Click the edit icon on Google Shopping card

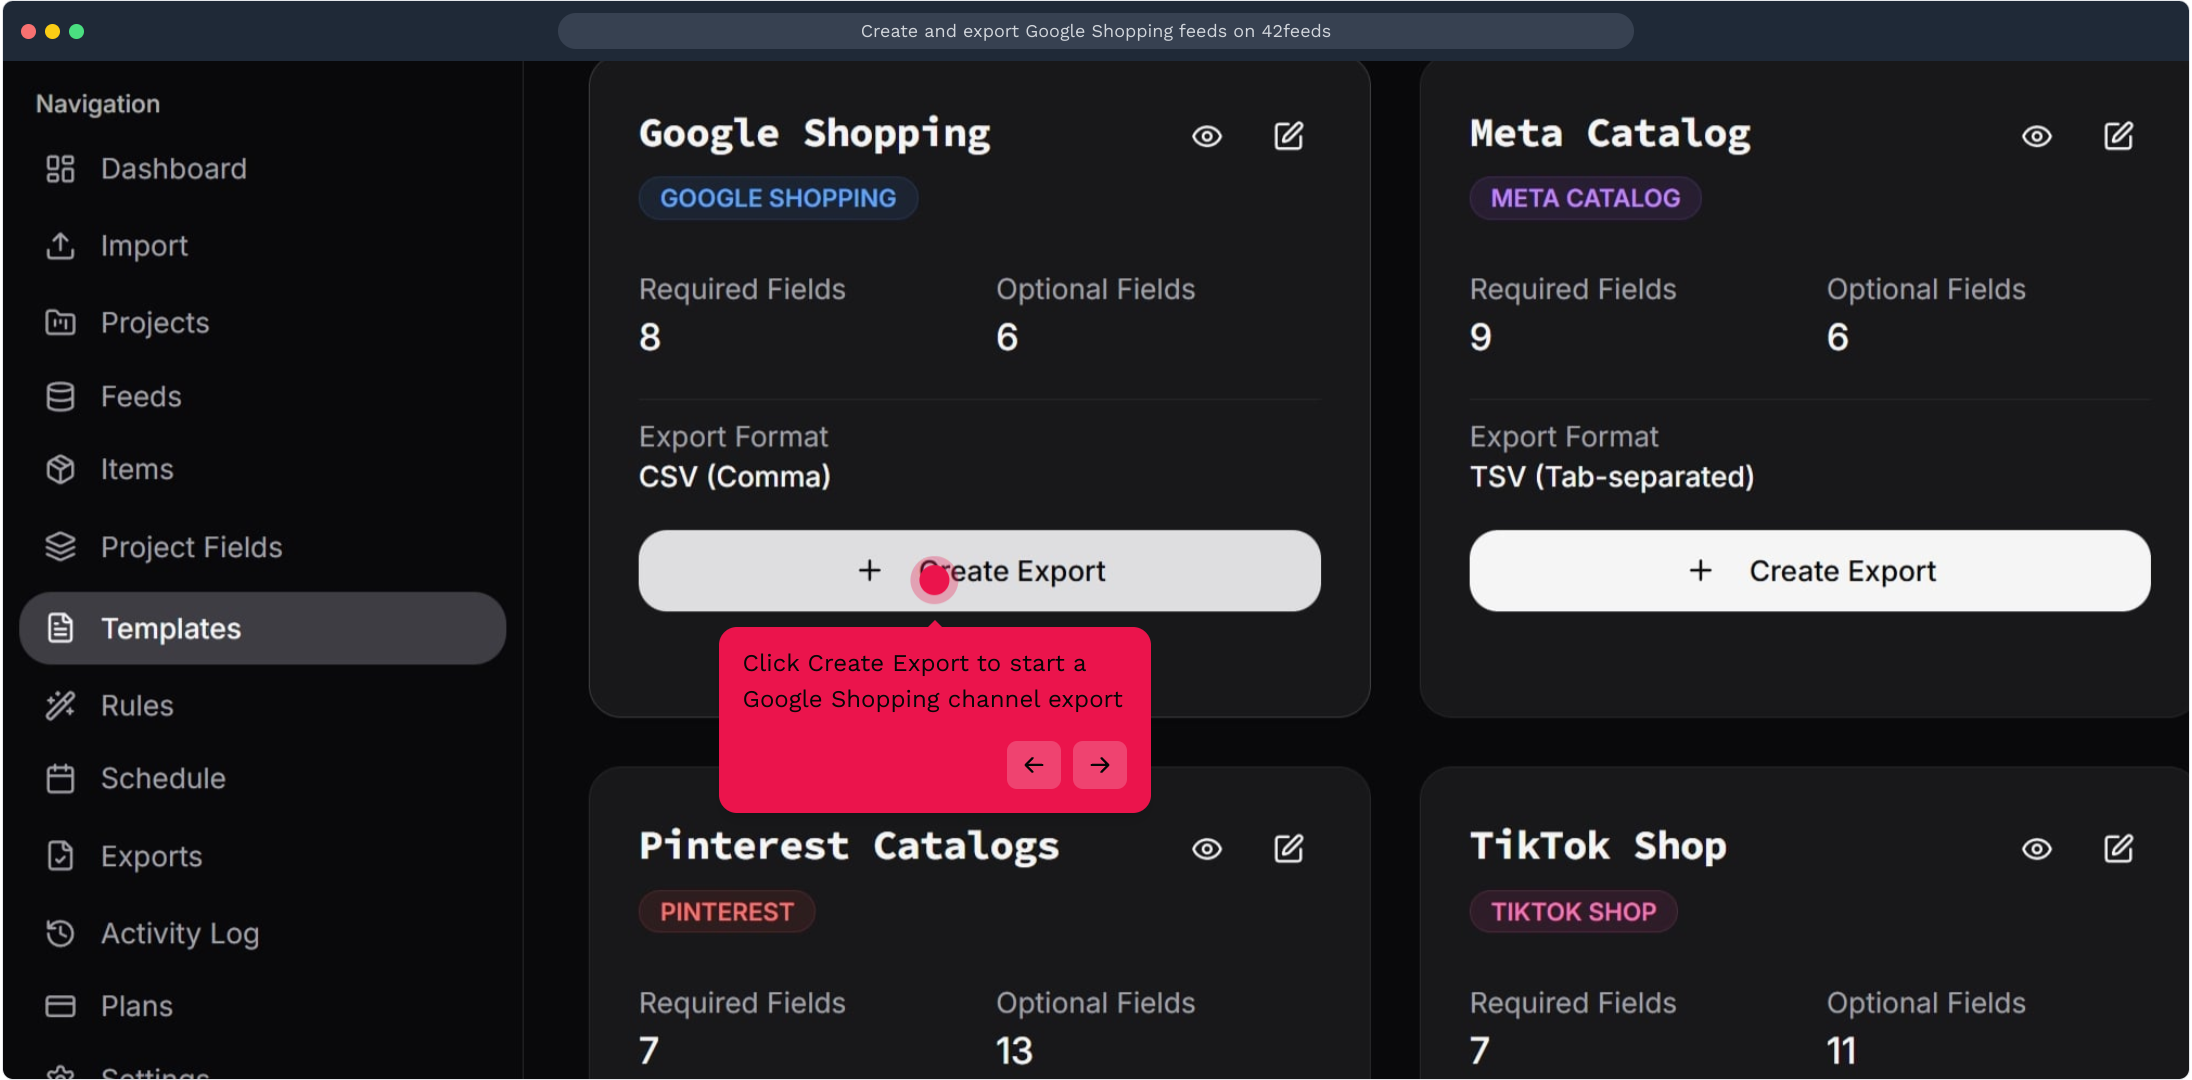pyautogui.click(x=1288, y=136)
